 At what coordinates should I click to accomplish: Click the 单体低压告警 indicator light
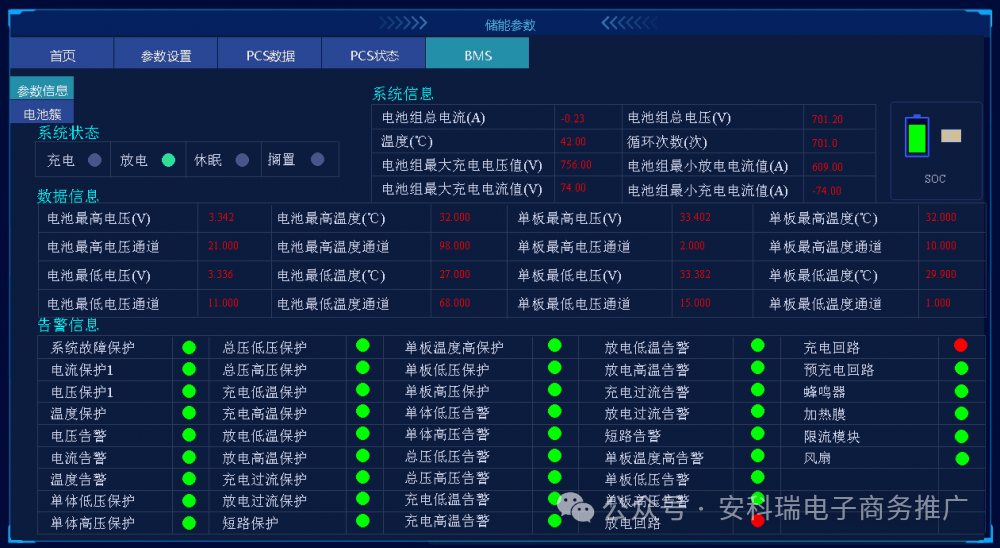coord(555,411)
